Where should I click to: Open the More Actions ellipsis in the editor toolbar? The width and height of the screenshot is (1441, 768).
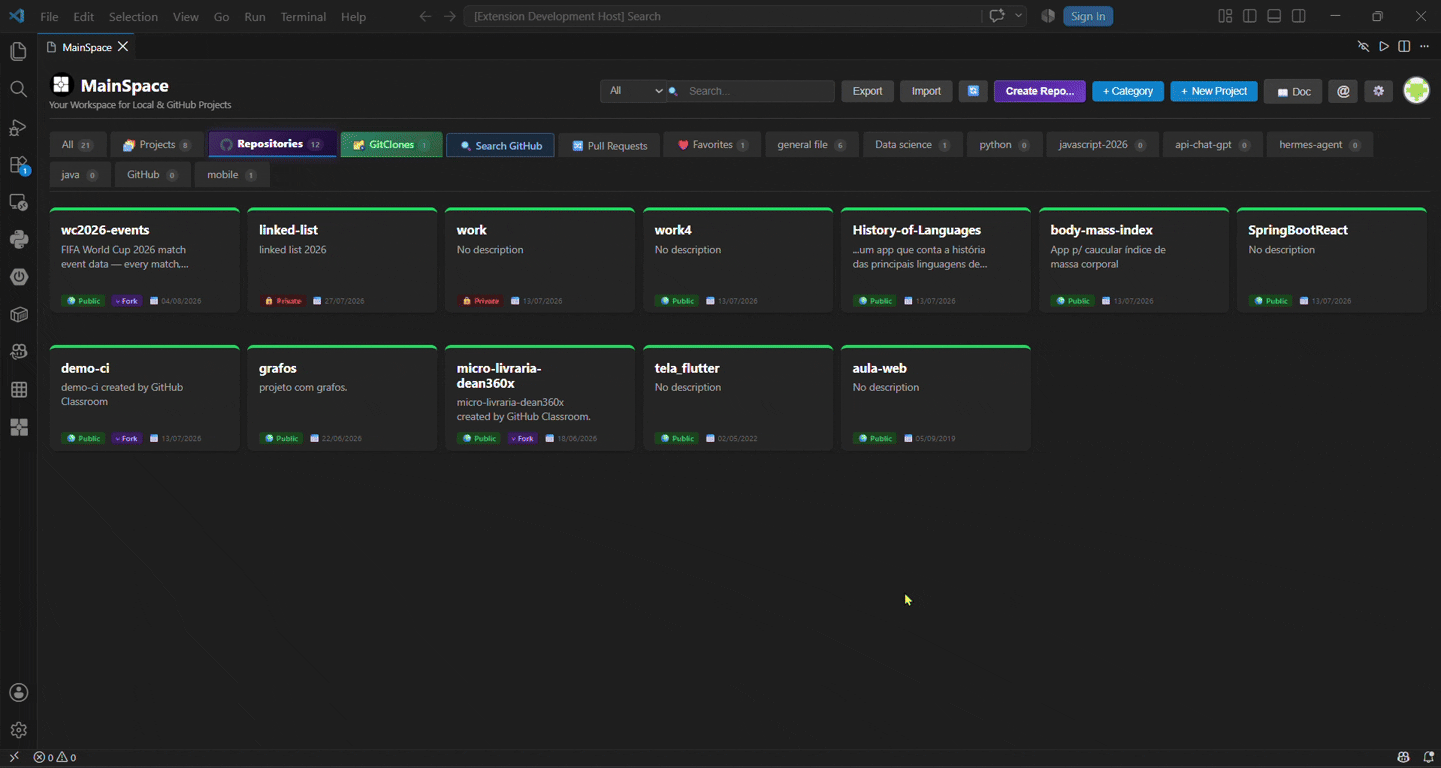pos(1425,47)
